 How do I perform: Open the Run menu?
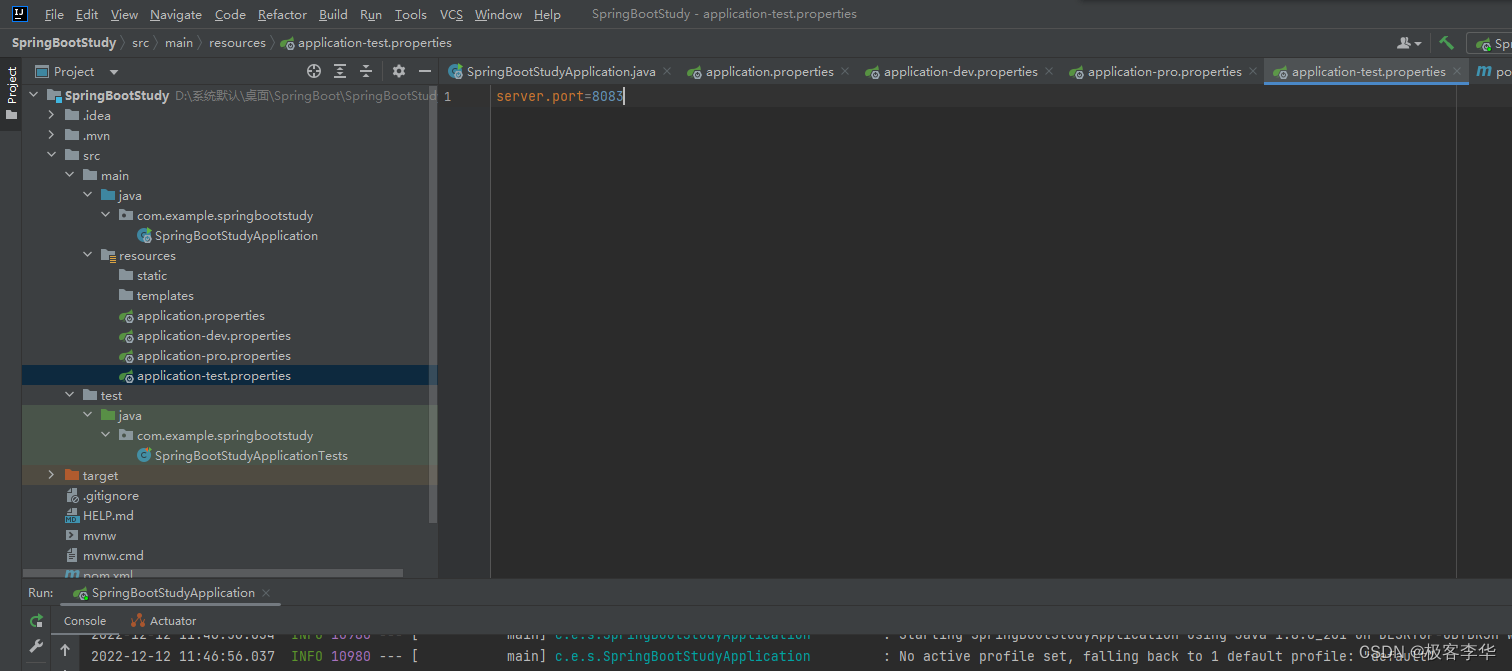pos(371,15)
